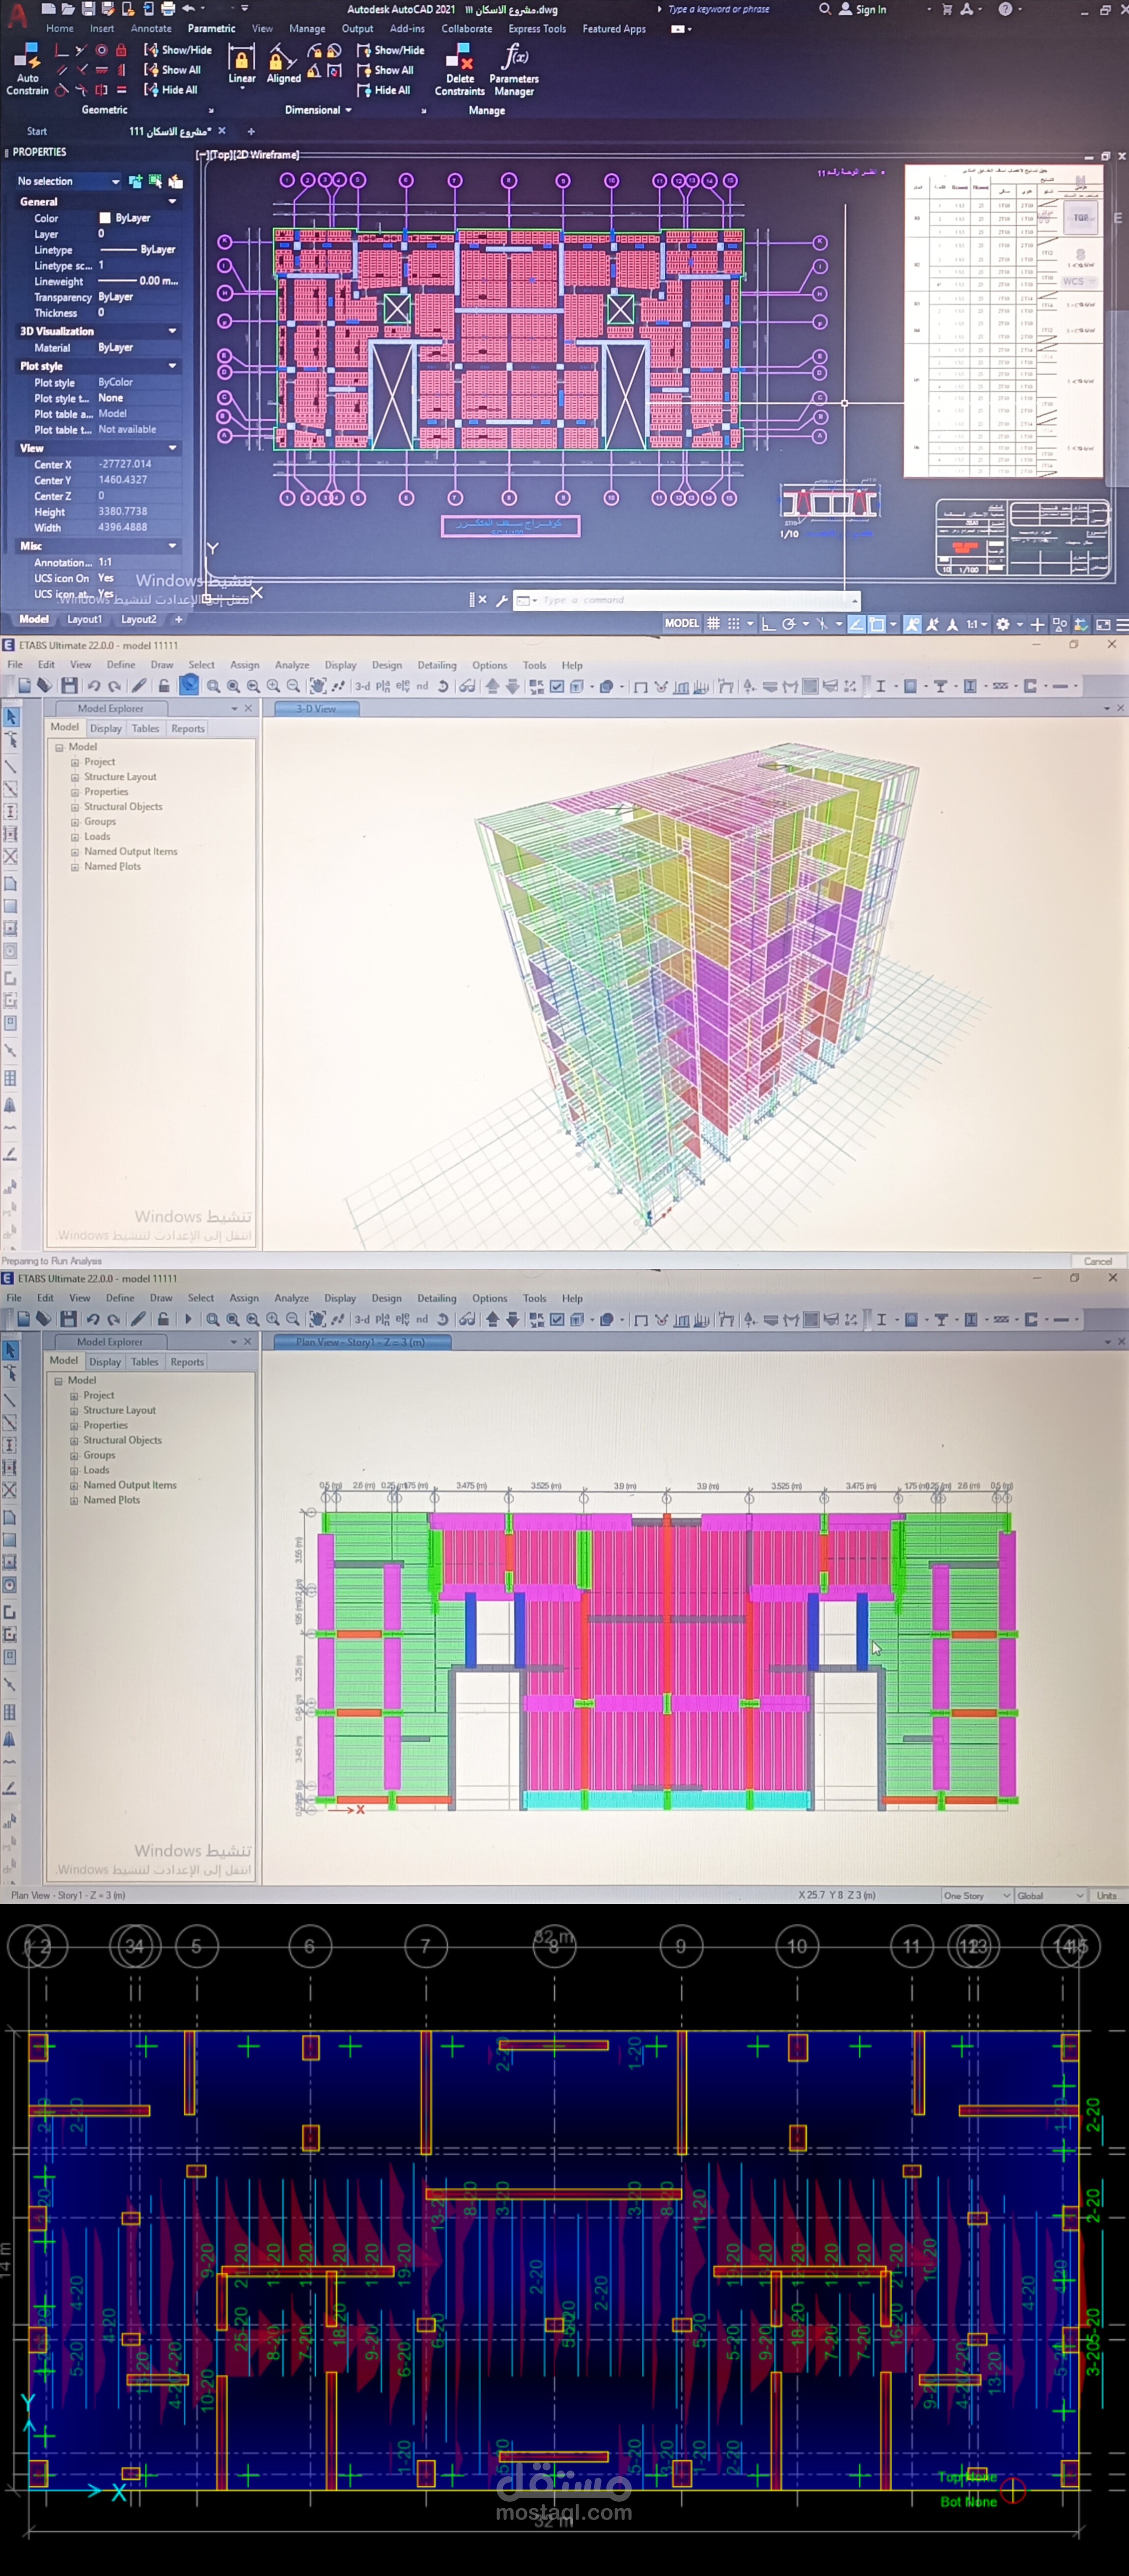Click the pointer select tool in 3-D View ETABS sidebar
1129x2576 pixels.
point(11,717)
